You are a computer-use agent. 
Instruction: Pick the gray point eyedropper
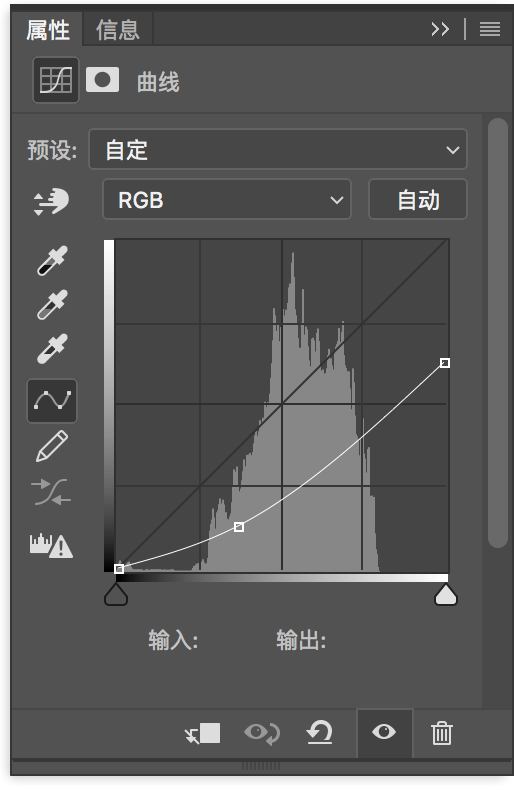point(52,304)
